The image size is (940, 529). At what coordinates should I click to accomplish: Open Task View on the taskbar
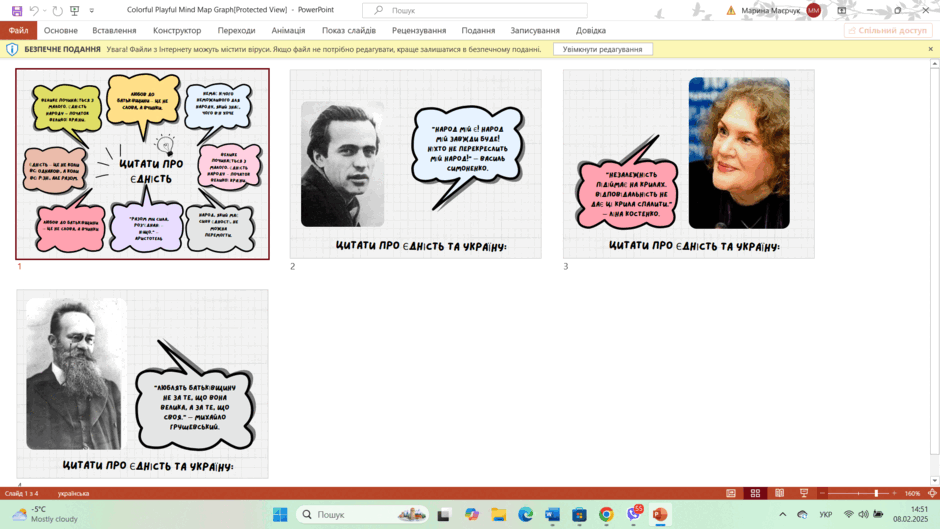[x=444, y=515]
